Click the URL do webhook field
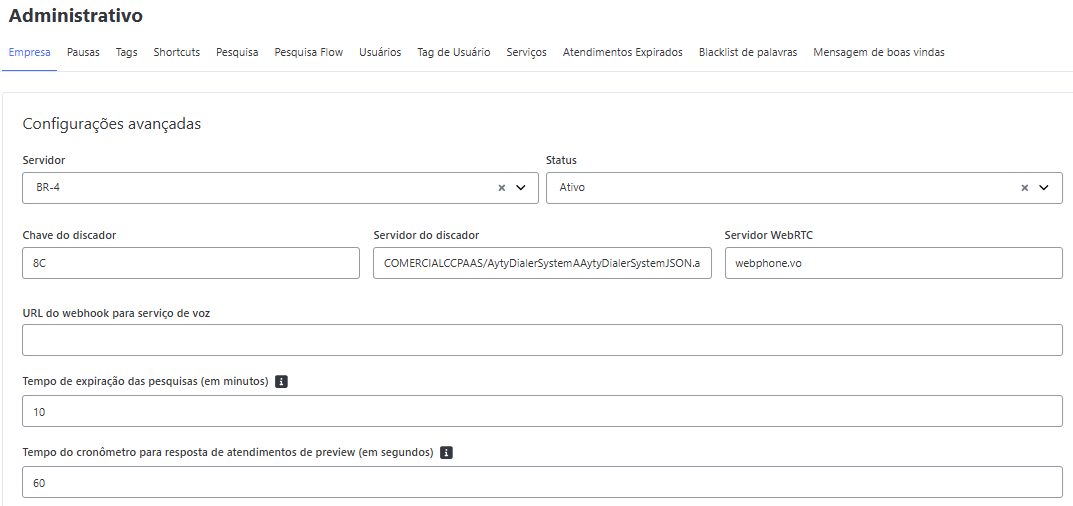Image resolution: width=1073 pixels, height=506 pixels. click(543, 340)
